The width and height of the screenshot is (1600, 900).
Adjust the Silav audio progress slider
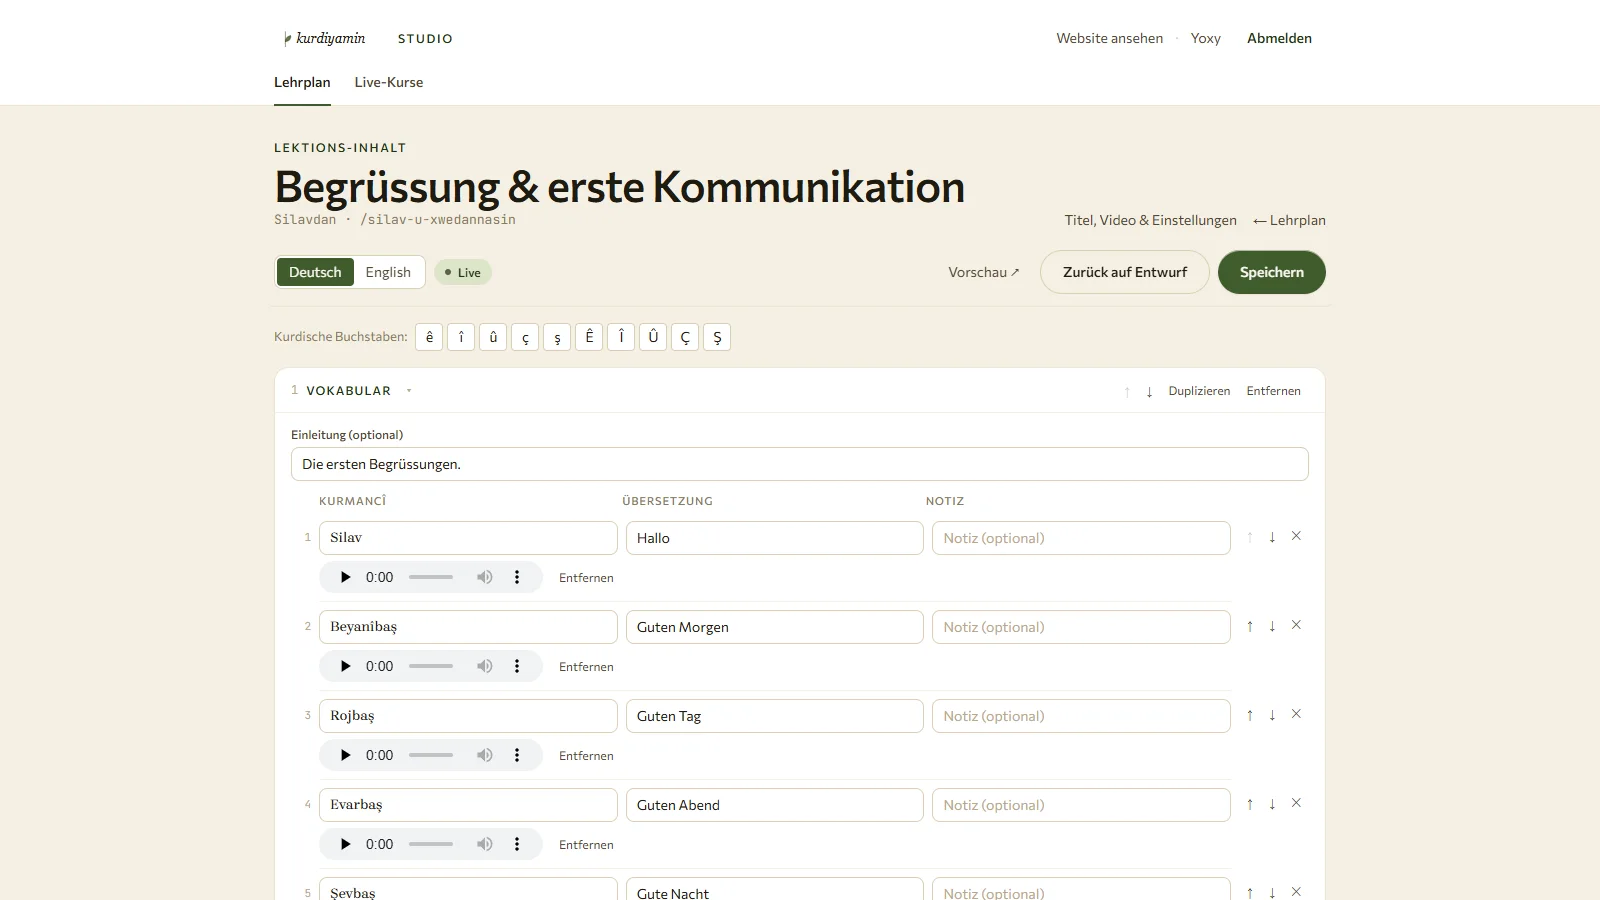click(x=431, y=577)
